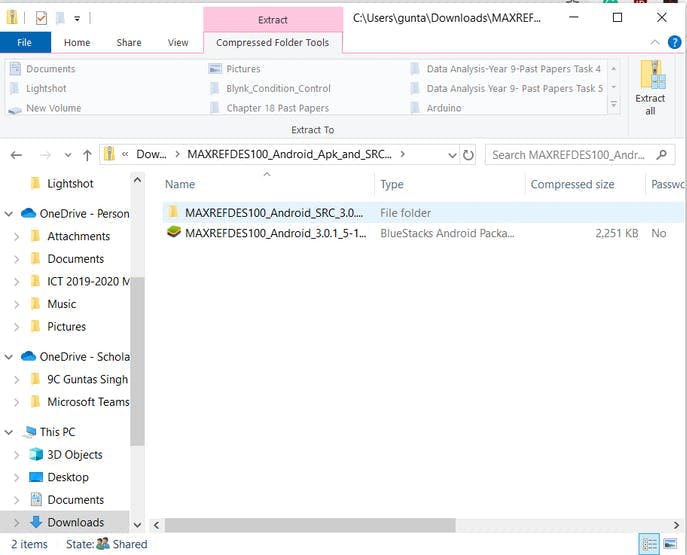Go up one folder with the Up arrow
This screenshot has width=687, height=555.
(88, 155)
